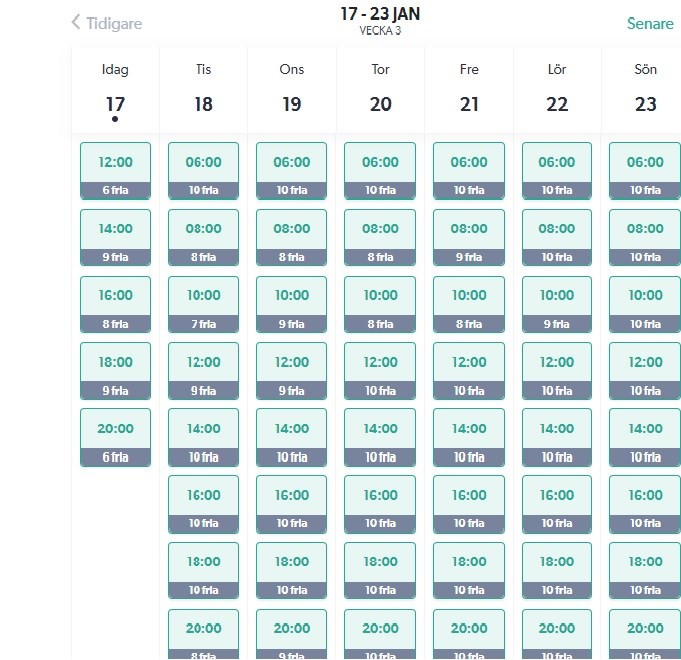The width and height of the screenshot is (681, 660).
Task: Click the Sön 23 day header
Action: (x=645, y=90)
